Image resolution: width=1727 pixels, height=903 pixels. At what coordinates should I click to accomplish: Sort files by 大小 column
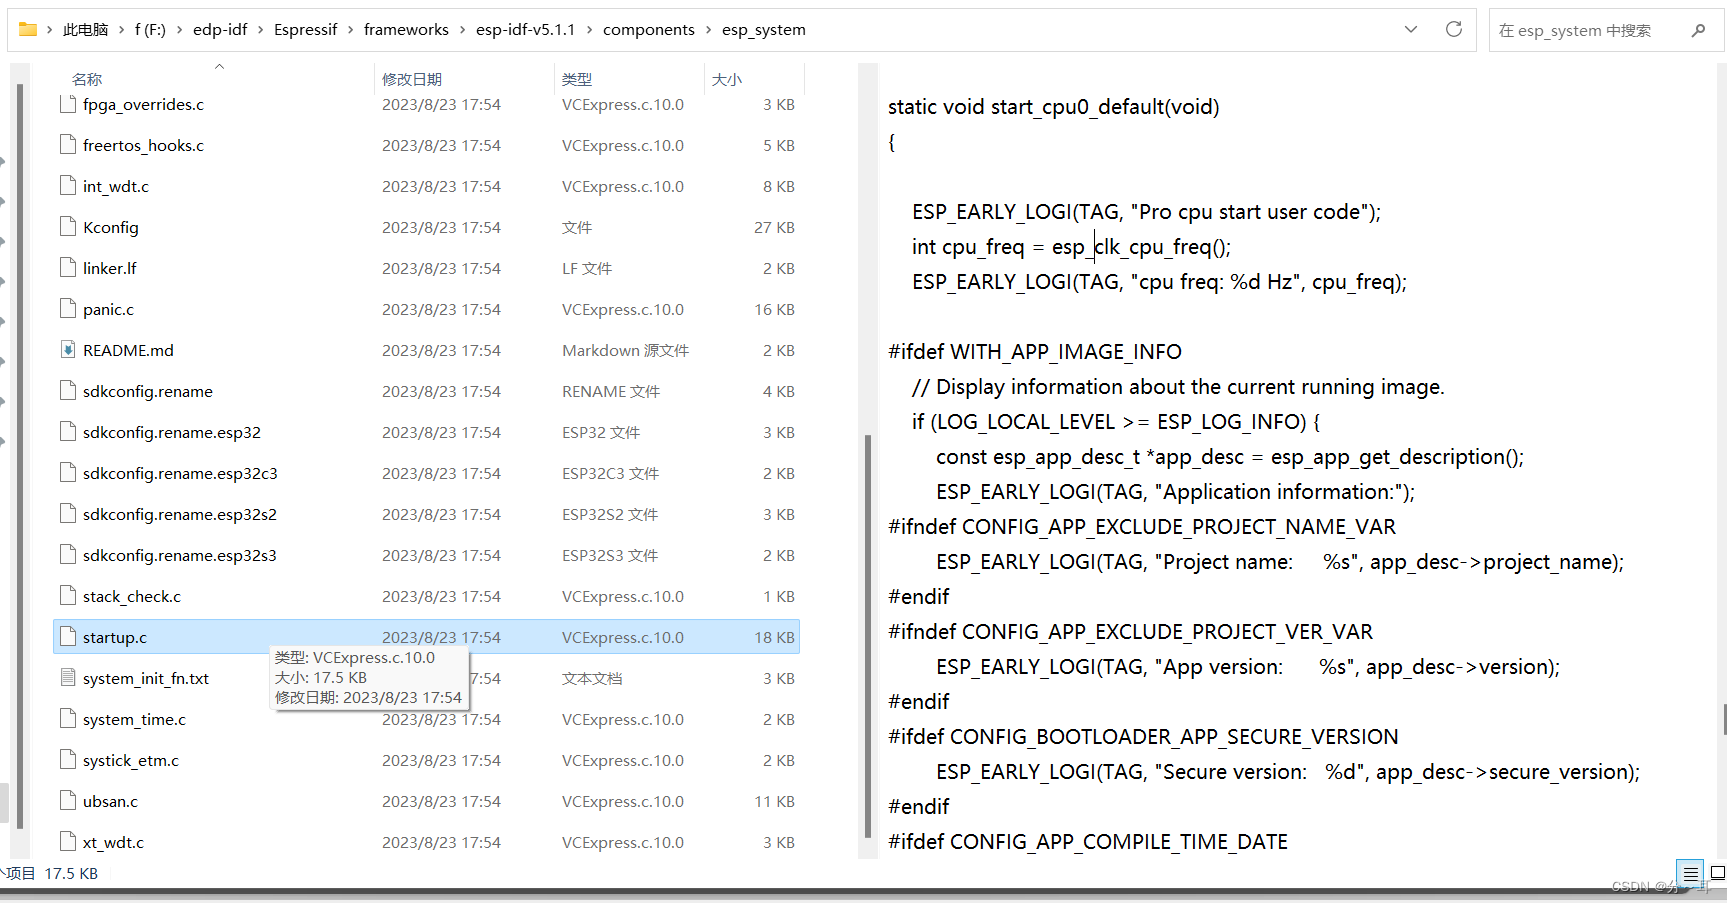(727, 79)
